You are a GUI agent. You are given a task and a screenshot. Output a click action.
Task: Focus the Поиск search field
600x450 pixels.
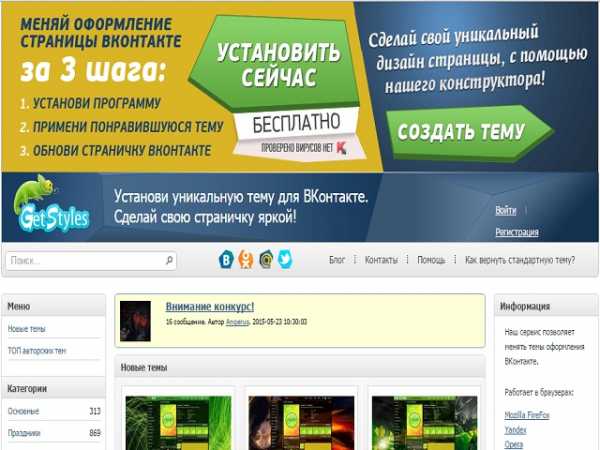[x=91, y=261]
